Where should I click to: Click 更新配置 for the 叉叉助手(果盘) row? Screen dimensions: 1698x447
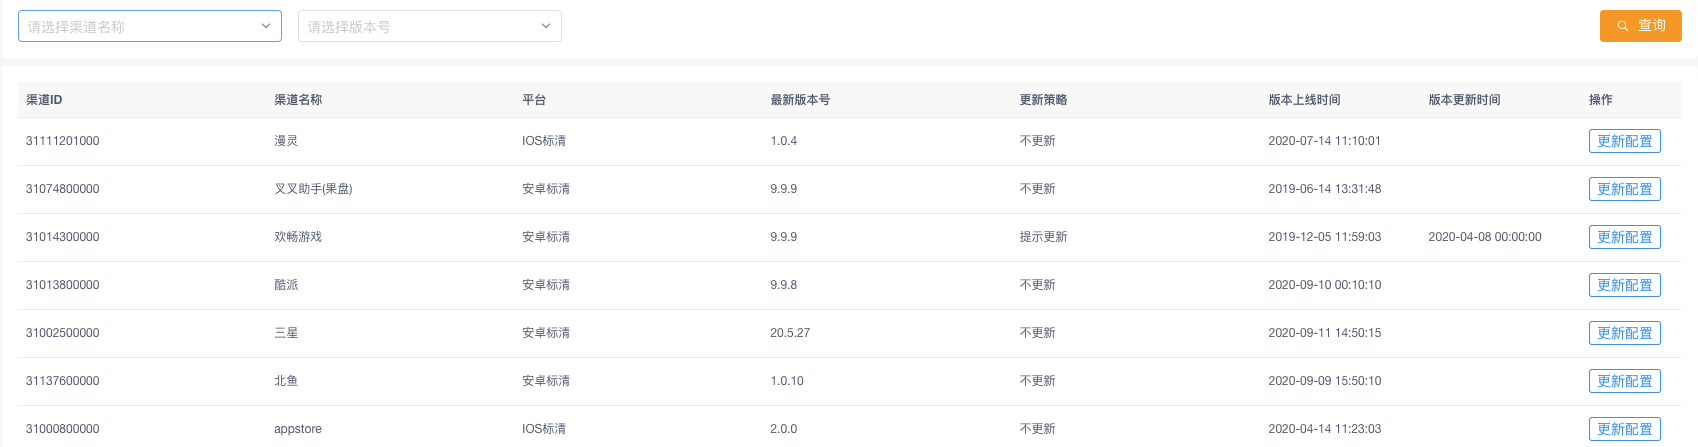click(x=1624, y=189)
